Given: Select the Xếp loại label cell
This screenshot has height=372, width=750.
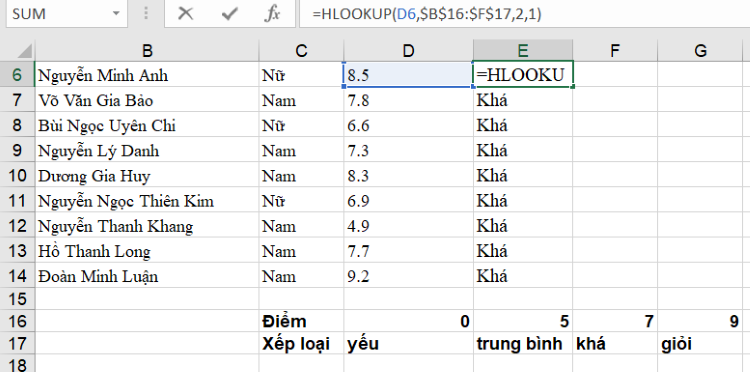Looking at the screenshot, I should [301, 343].
